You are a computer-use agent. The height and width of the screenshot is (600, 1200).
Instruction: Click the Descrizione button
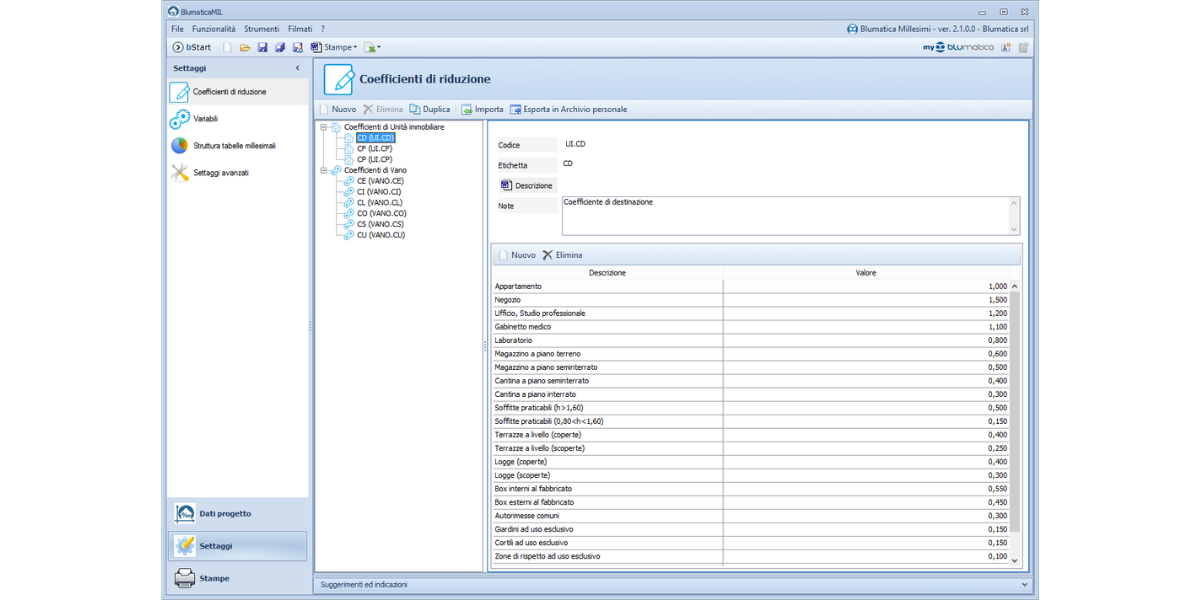pyautogui.click(x=527, y=186)
